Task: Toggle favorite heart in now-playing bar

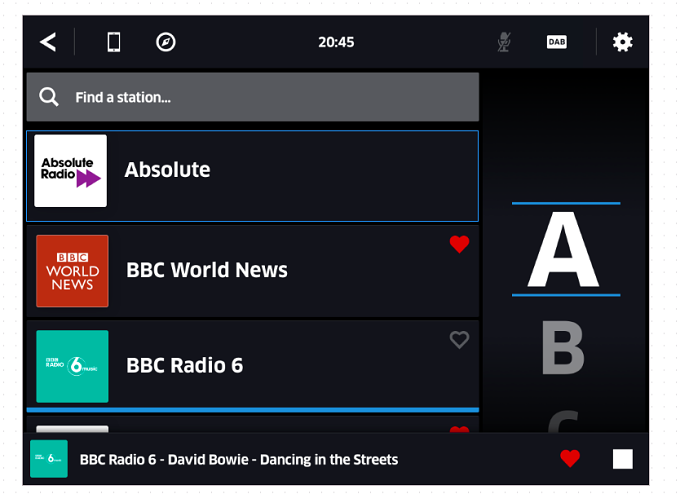Action: [x=570, y=458]
